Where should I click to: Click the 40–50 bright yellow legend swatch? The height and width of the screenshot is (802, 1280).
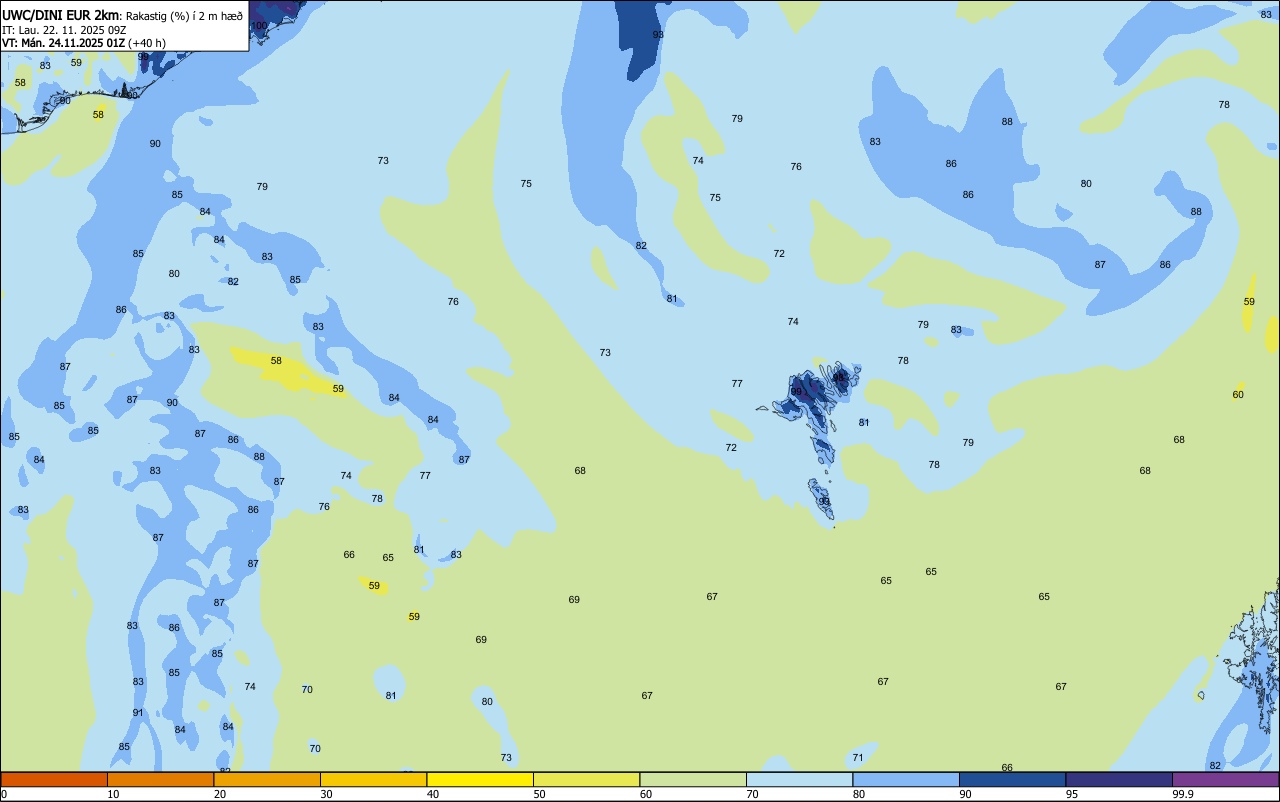point(480,779)
